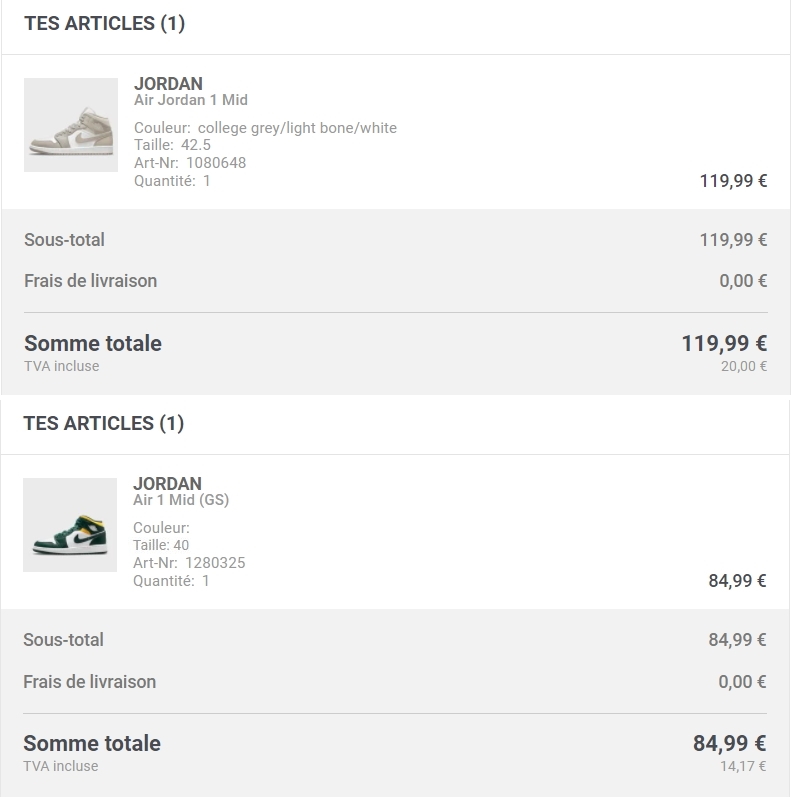791x800 pixels.
Task: Click the first TES ARTICLES (1) header
Action: coord(105,23)
